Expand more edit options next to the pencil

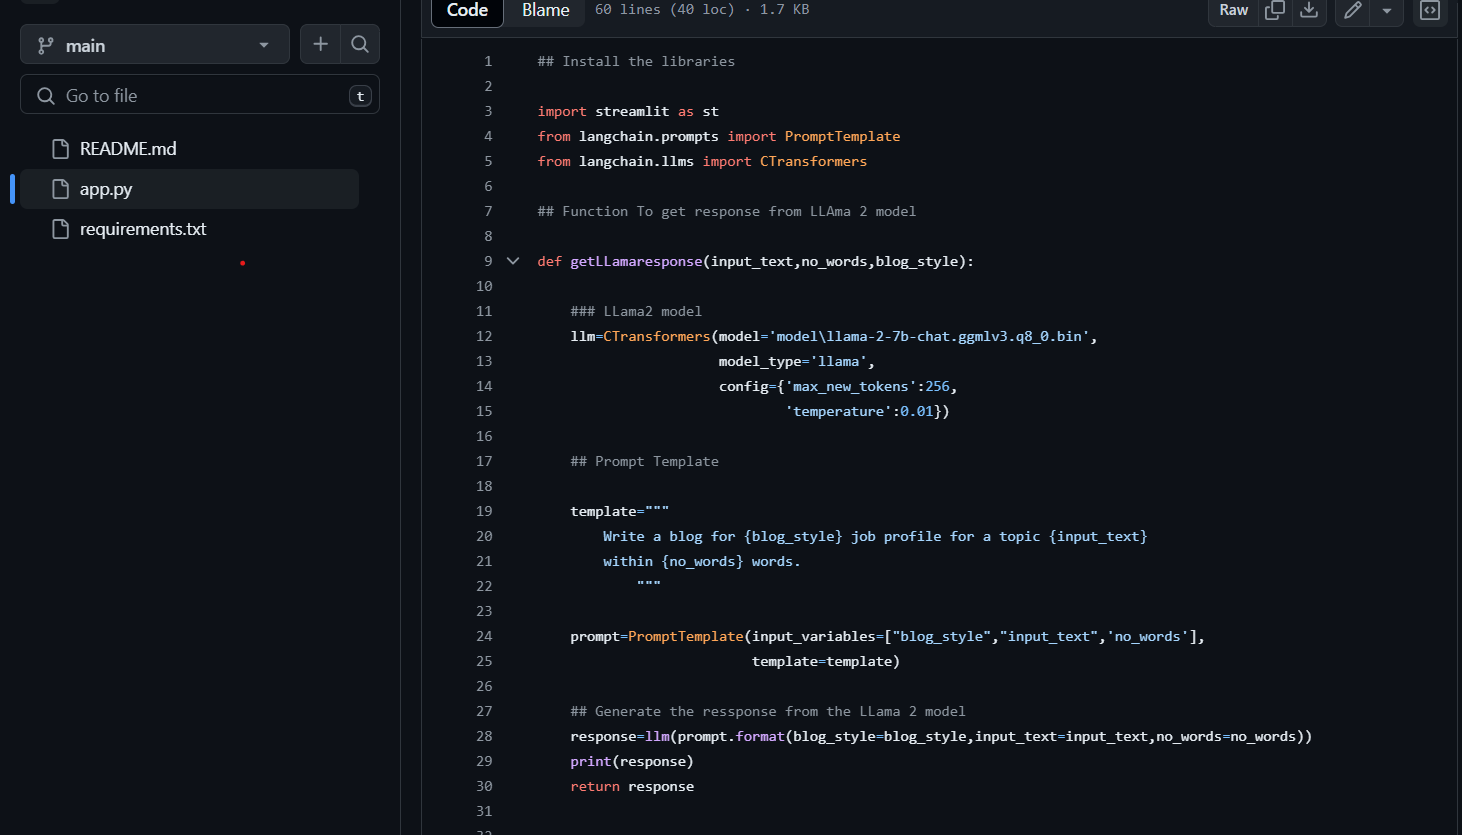tap(1386, 10)
